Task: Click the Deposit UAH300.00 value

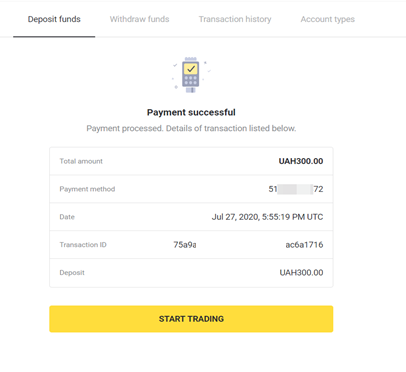Action: pos(301,273)
